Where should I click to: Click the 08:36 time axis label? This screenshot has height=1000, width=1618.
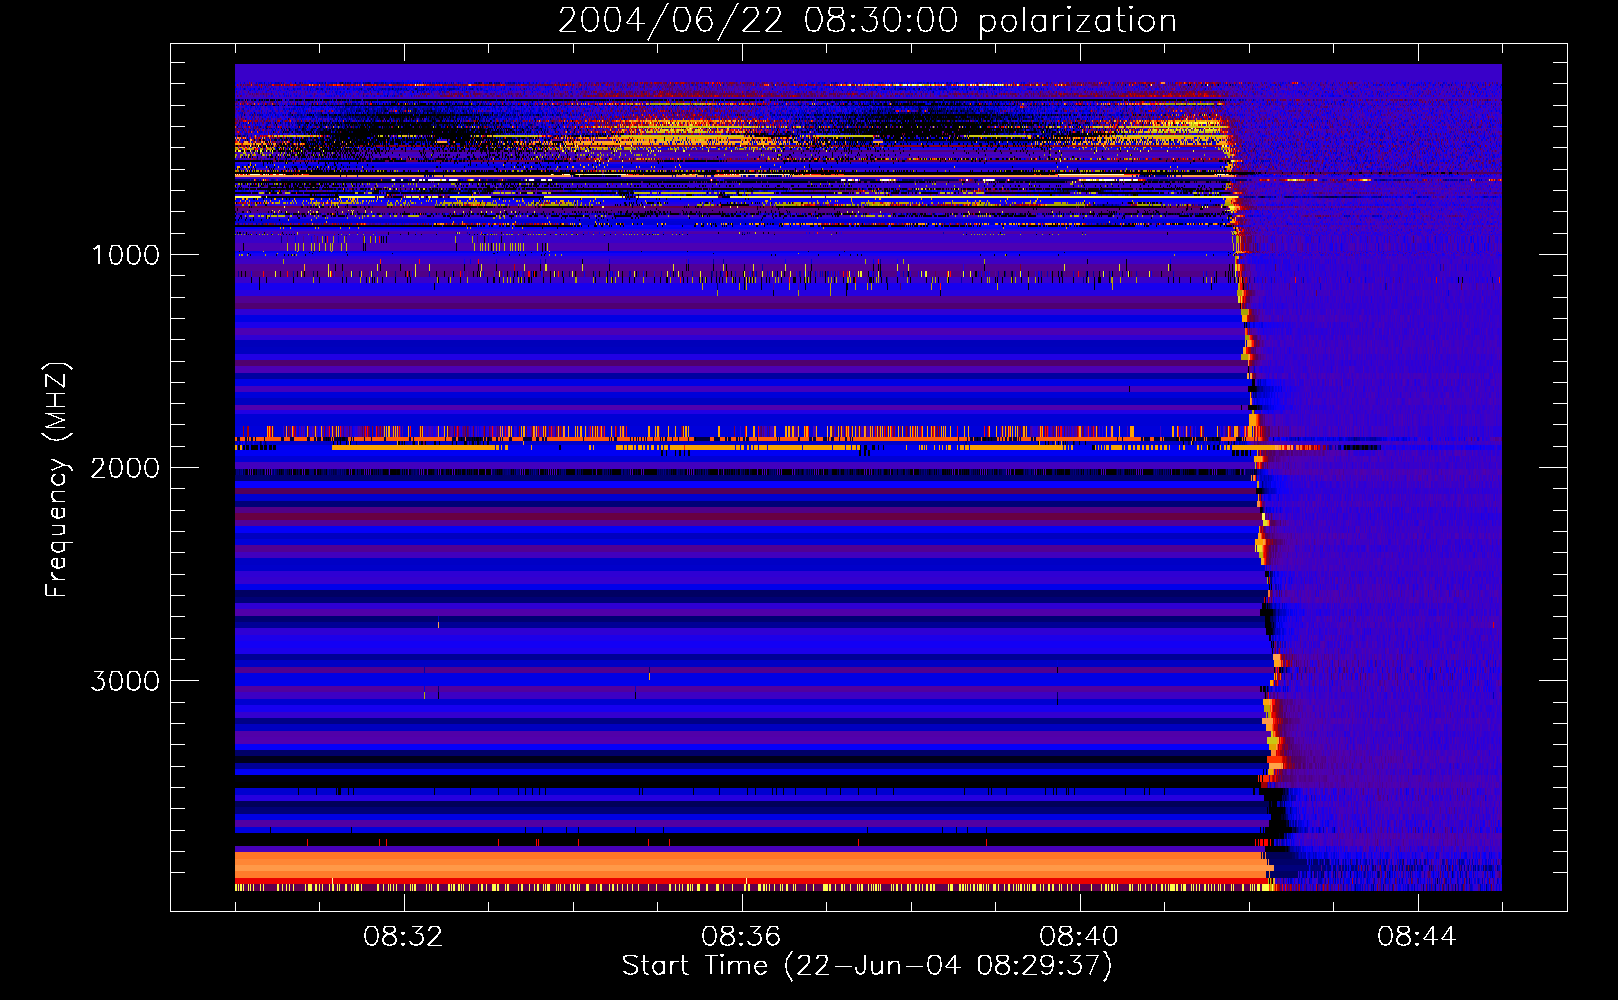click(x=741, y=937)
